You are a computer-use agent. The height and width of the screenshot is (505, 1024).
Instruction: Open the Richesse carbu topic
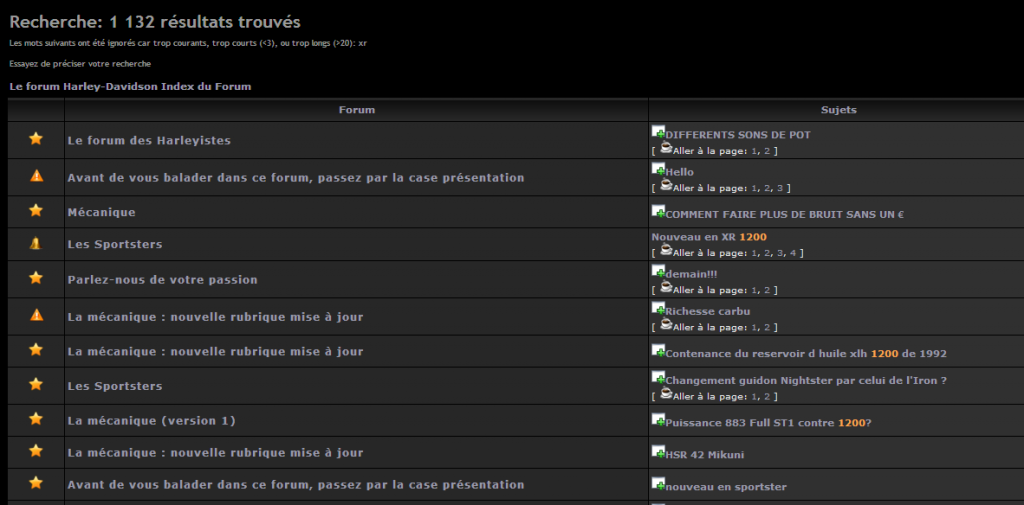click(x=708, y=312)
